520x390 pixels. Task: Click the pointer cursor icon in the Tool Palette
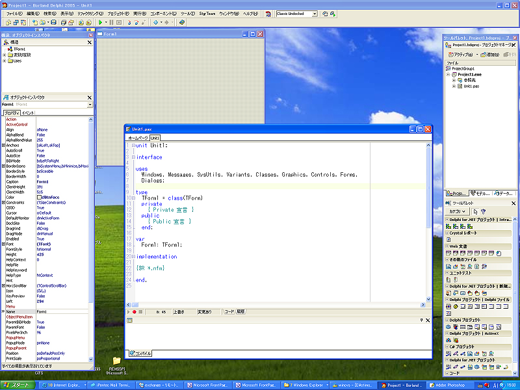click(476, 211)
